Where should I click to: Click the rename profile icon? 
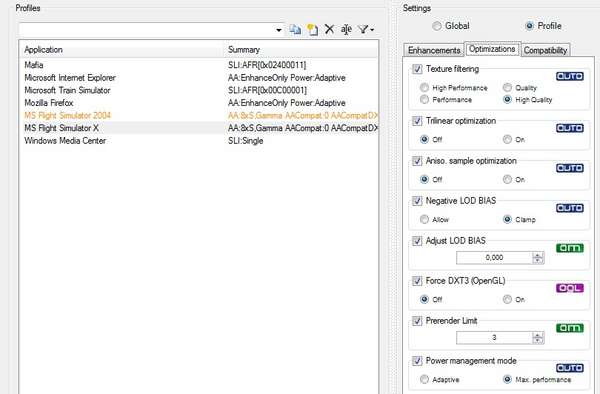(x=346, y=29)
